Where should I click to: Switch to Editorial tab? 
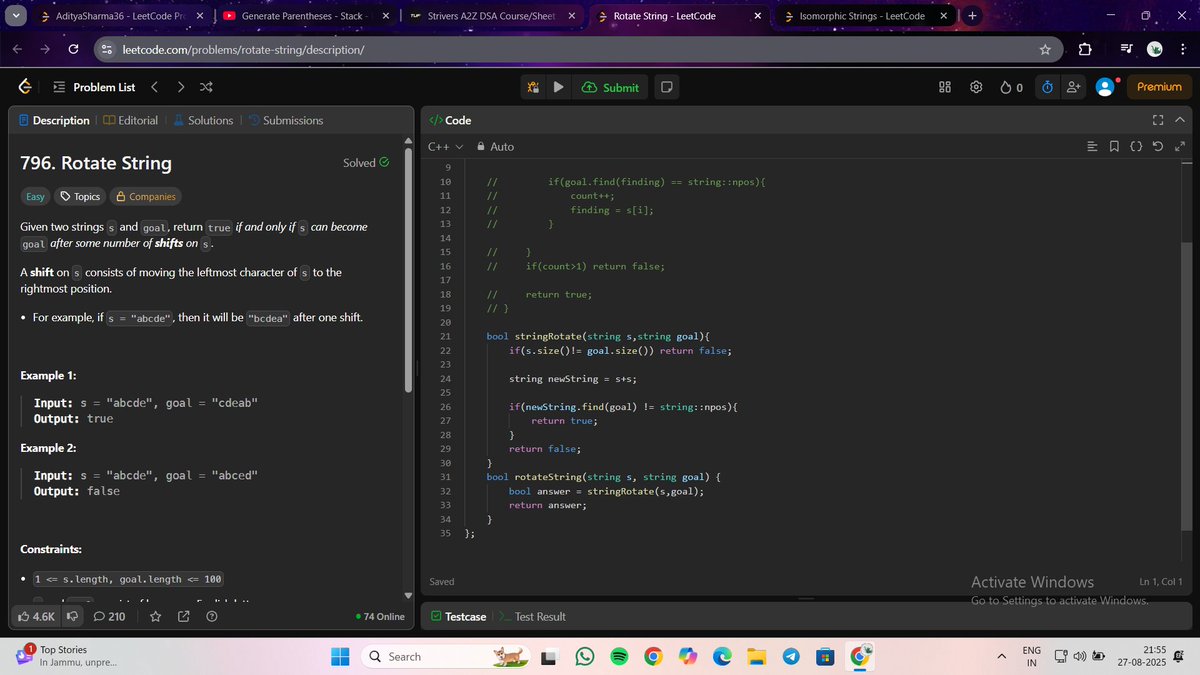130,120
